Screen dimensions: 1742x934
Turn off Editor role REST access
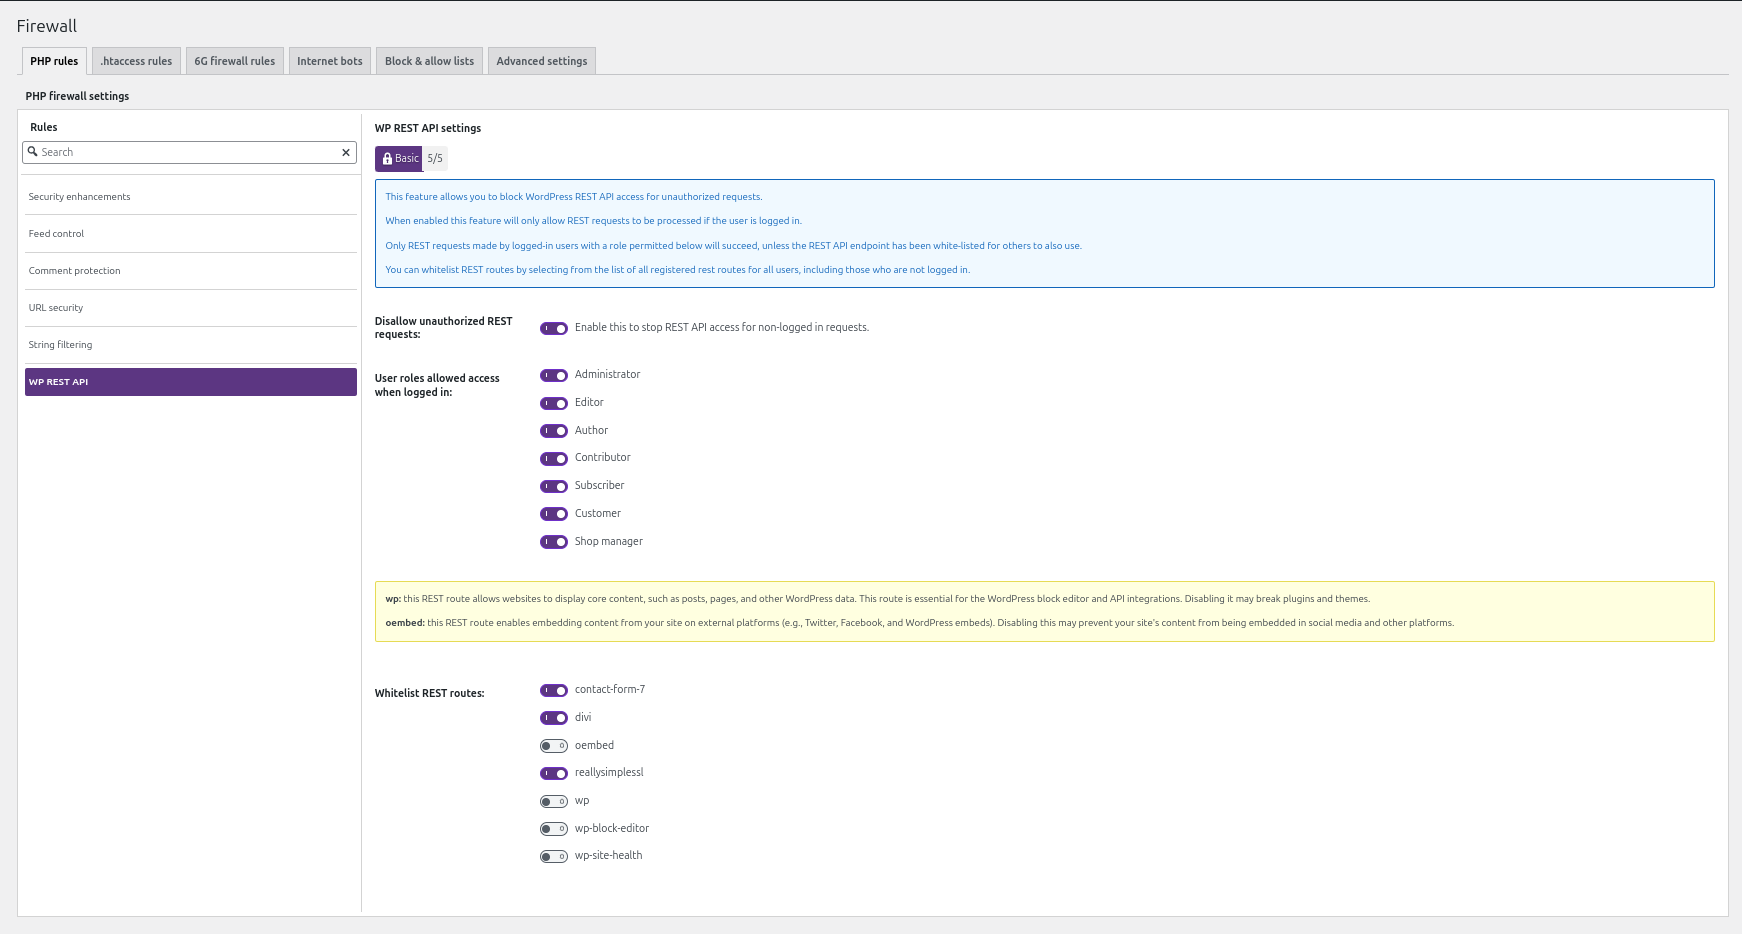point(554,404)
